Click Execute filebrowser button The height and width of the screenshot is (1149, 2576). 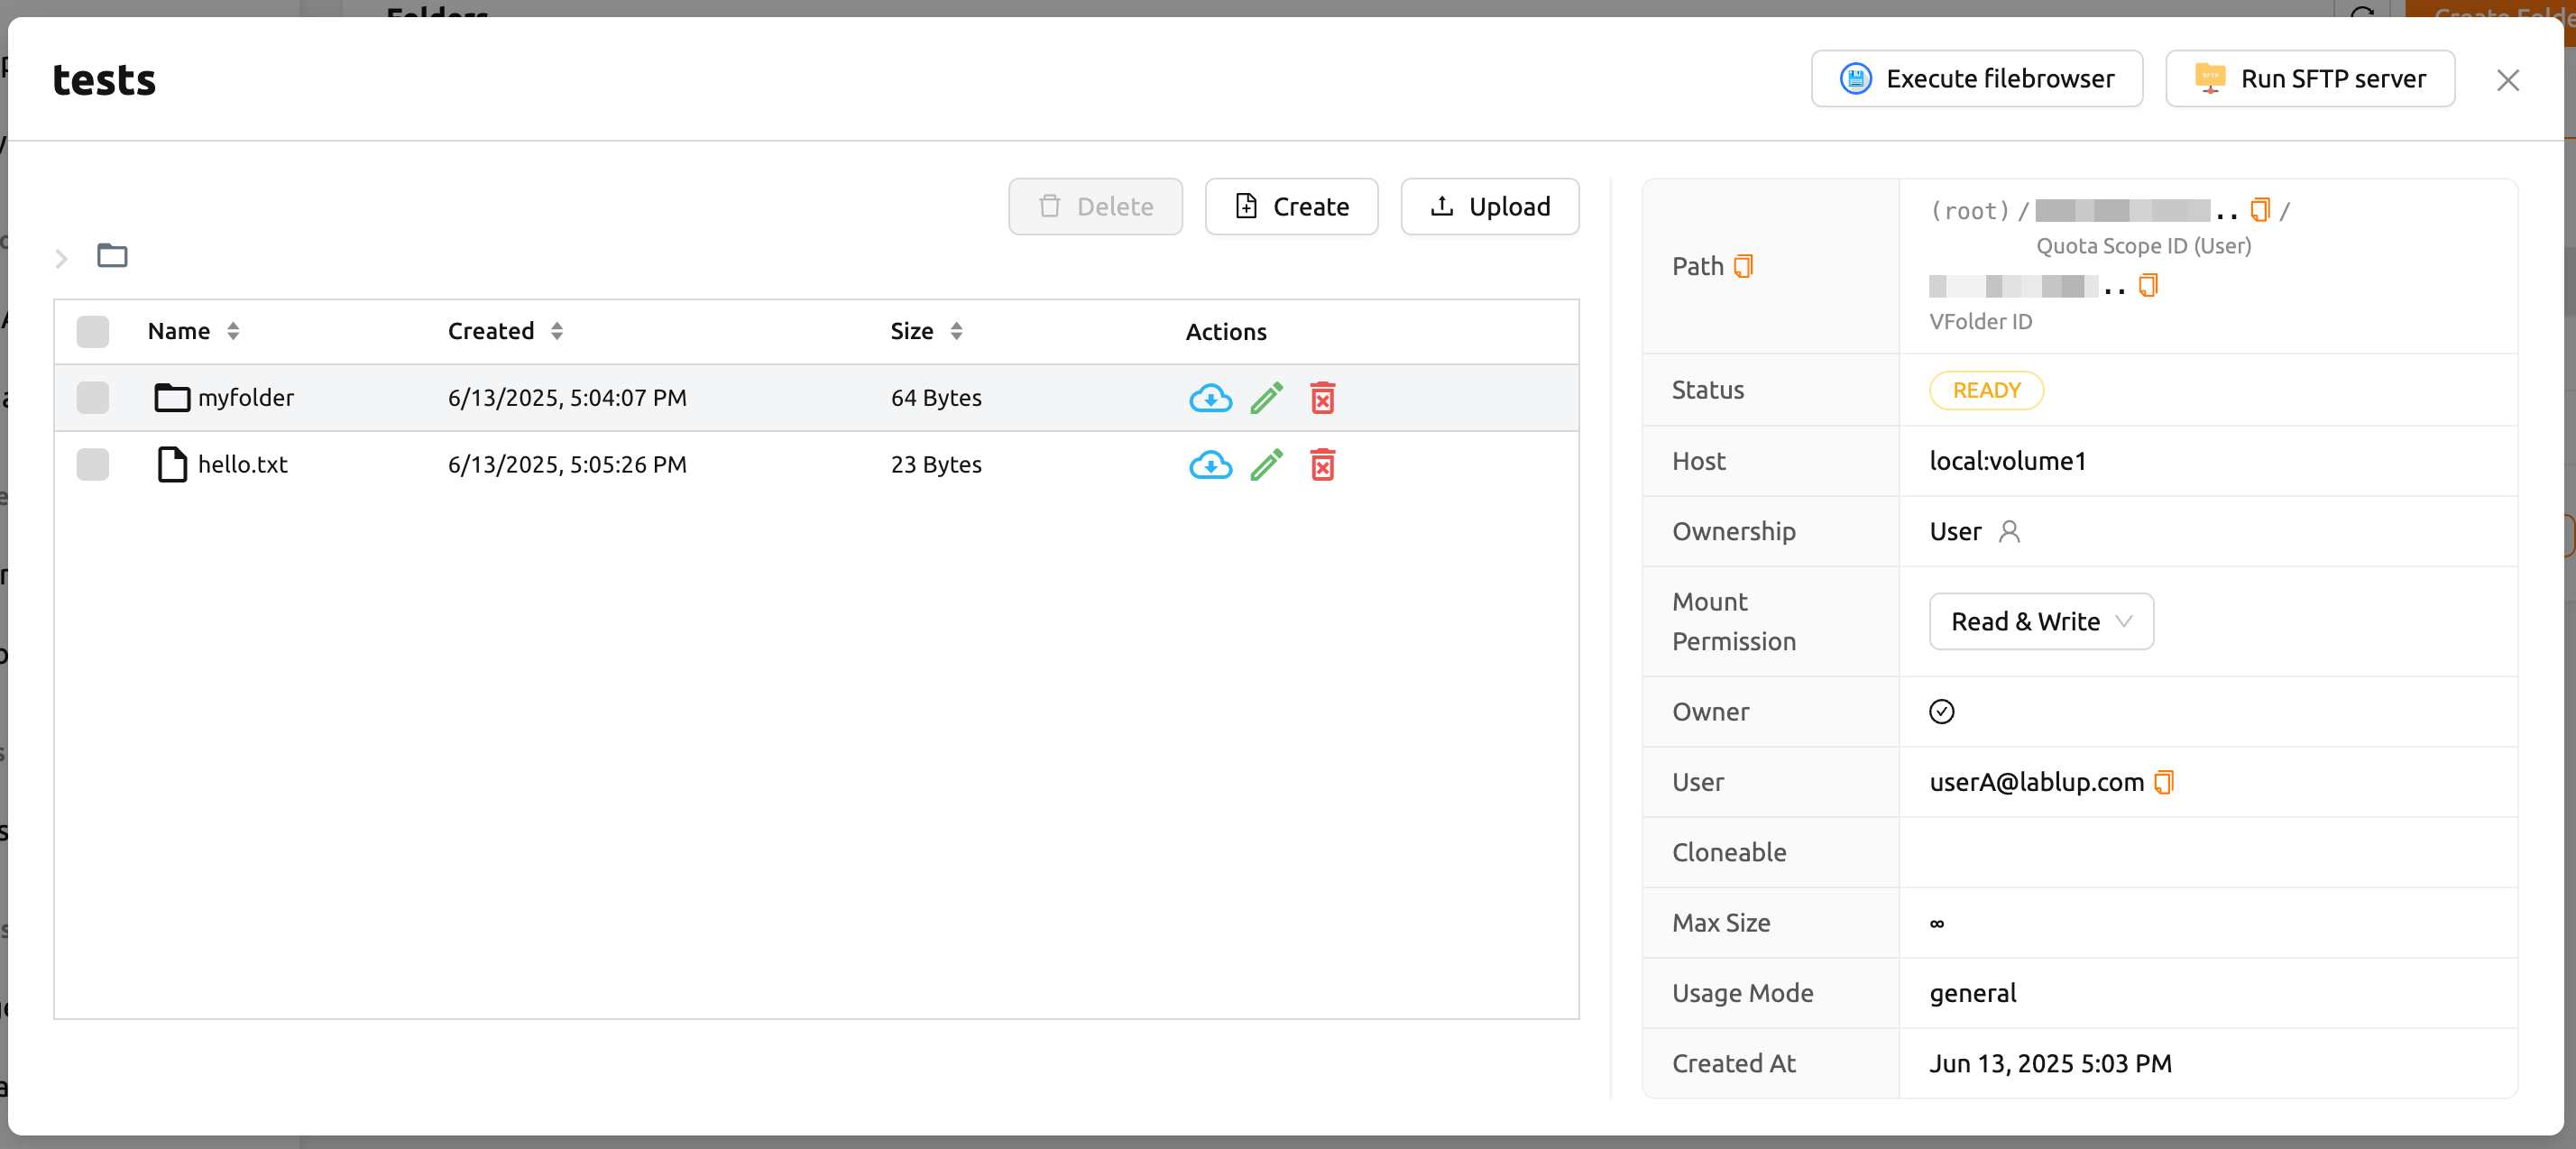[1976, 79]
